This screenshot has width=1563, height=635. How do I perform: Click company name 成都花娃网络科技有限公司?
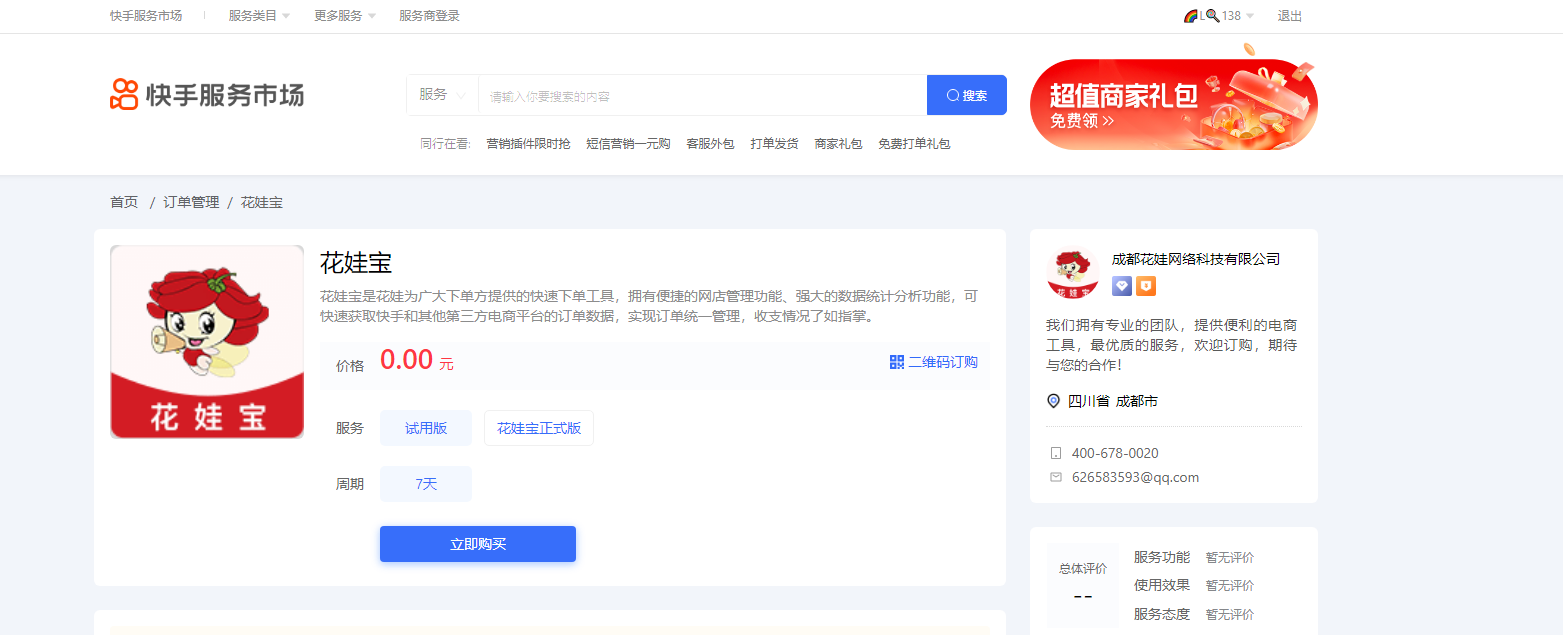coord(1196,259)
